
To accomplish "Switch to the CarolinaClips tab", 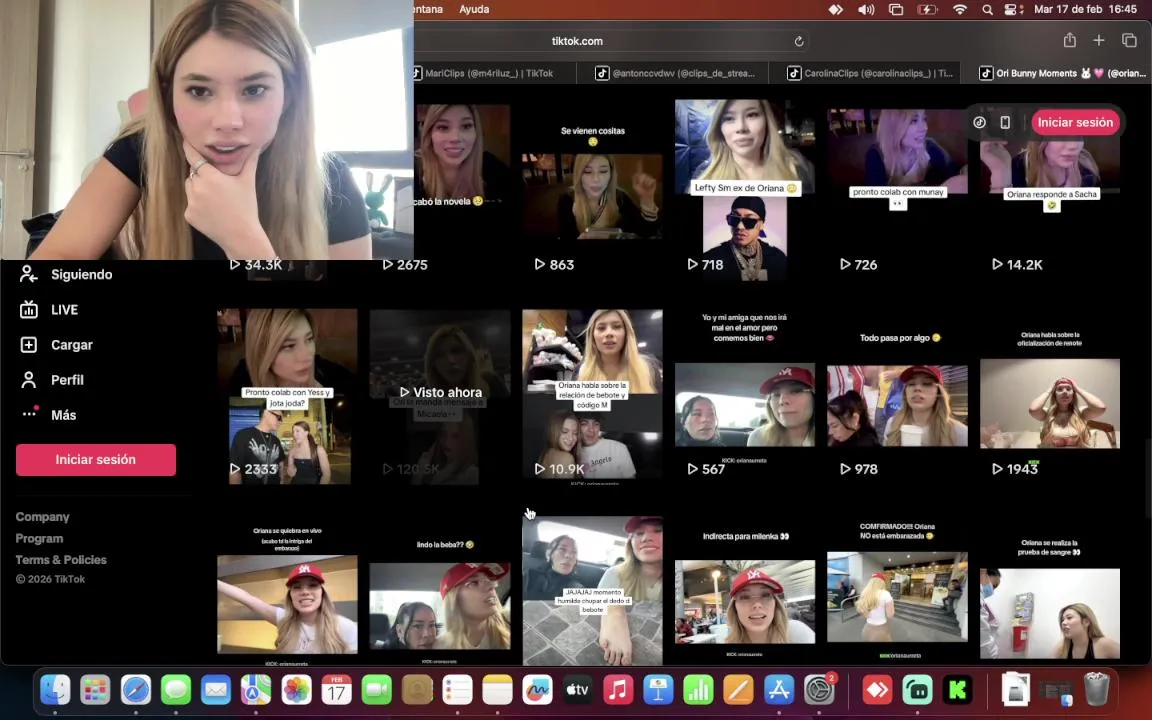I will (x=869, y=73).
